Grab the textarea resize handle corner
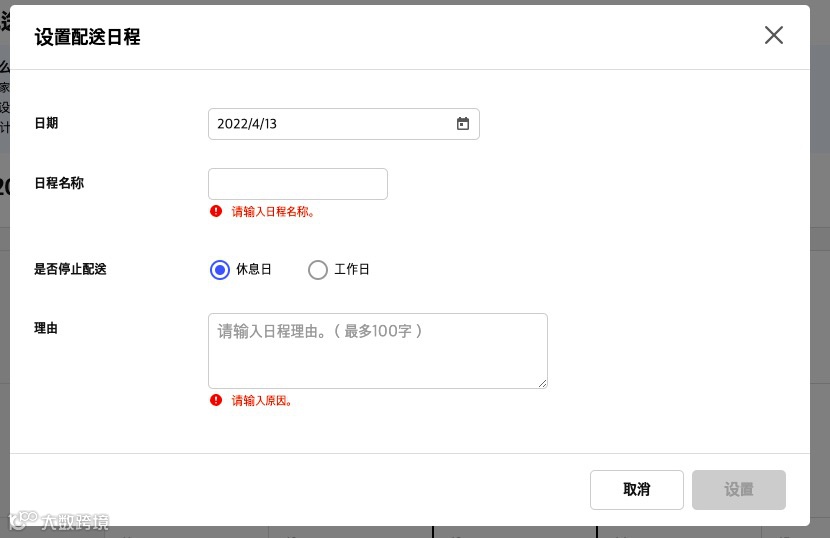Image resolution: width=830 pixels, height=538 pixels. [542, 383]
